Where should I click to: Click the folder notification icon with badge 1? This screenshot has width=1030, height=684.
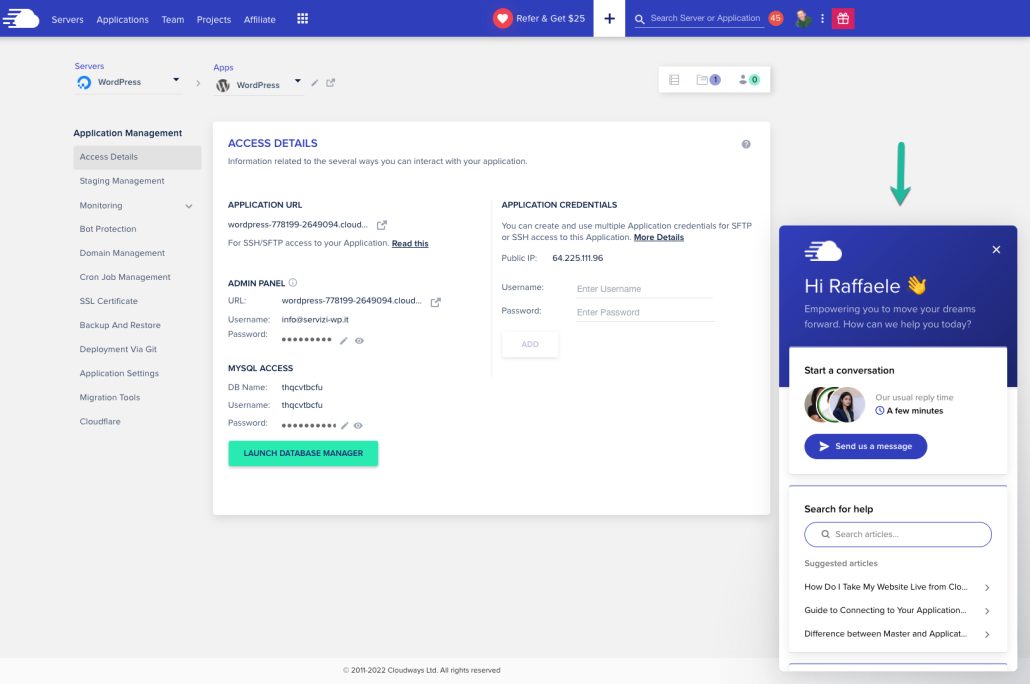707,79
